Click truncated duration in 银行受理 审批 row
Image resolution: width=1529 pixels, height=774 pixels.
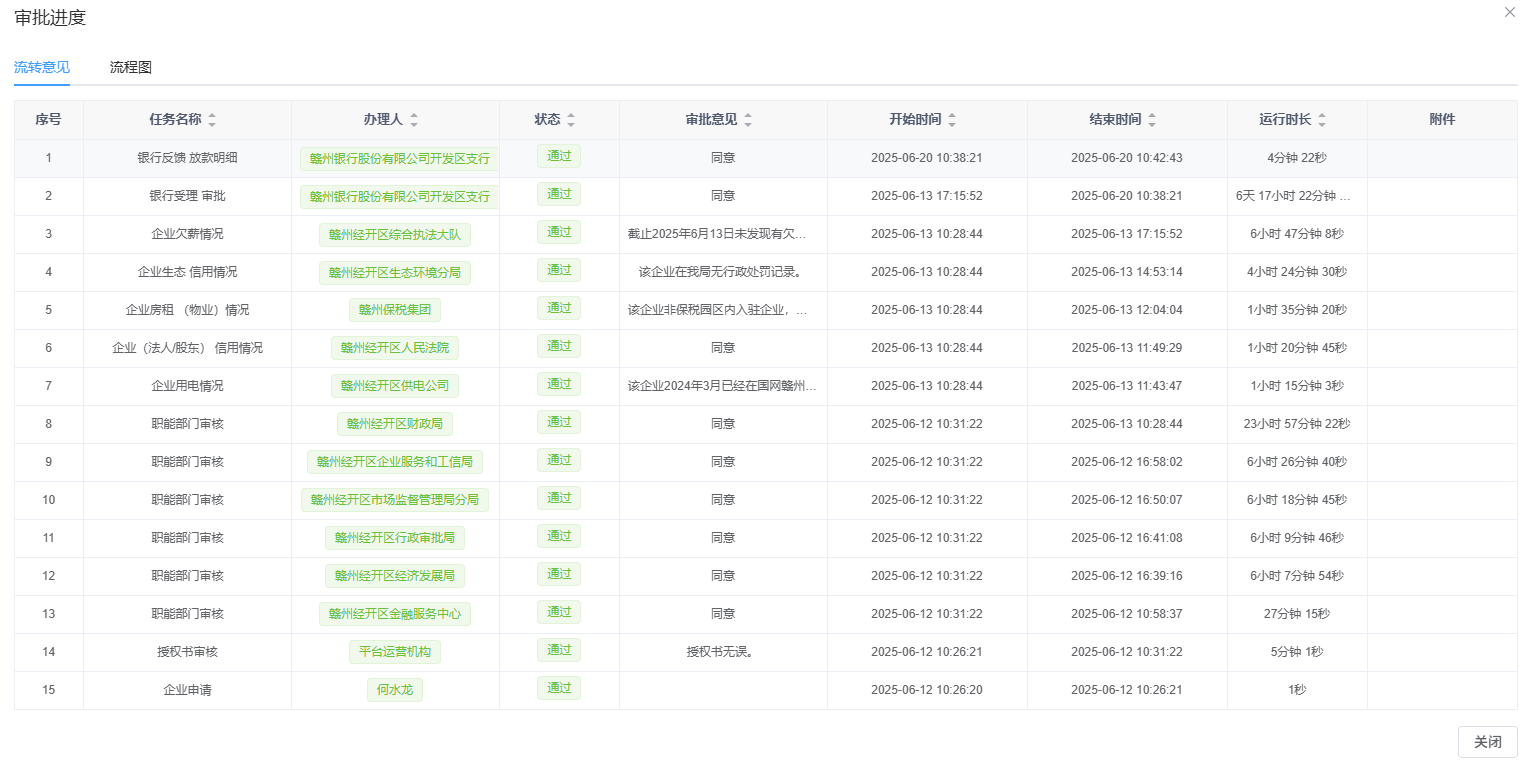1296,196
